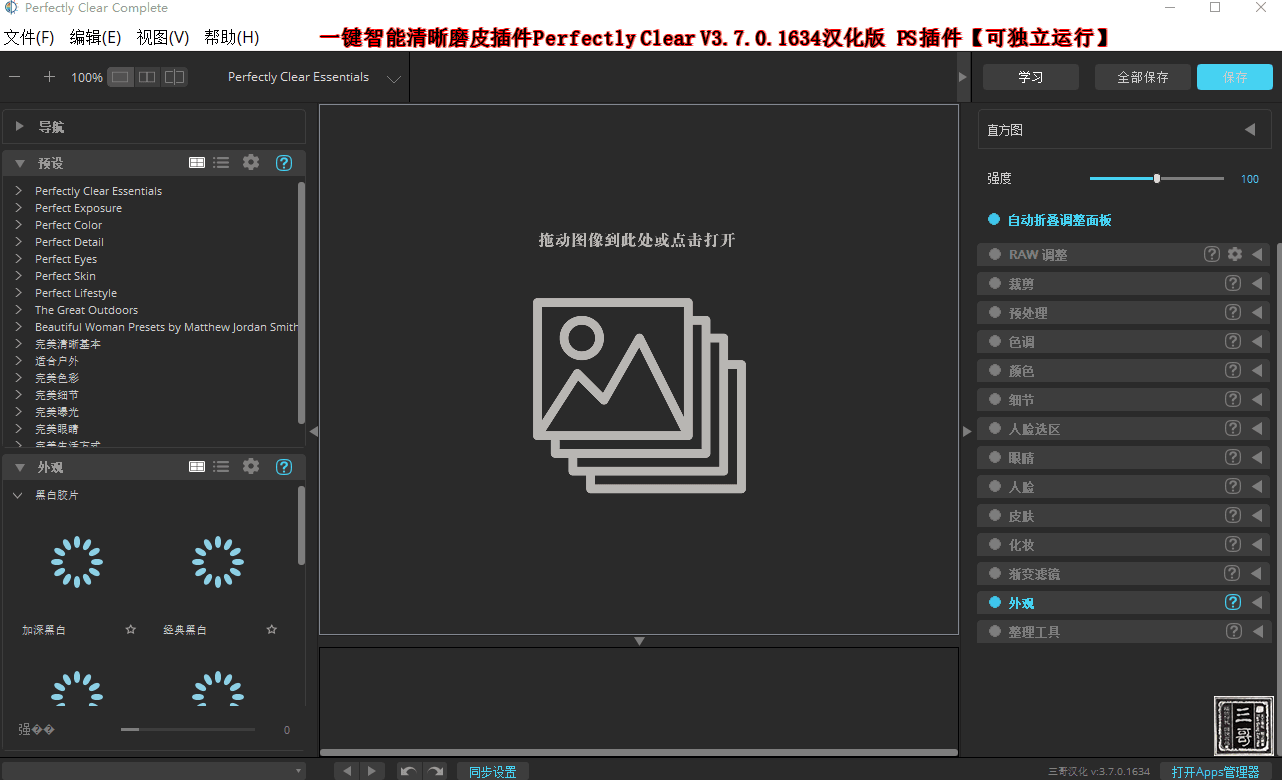This screenshot has width=1282, height=780.
Task: Open help for 眼睛 section
Action: [1233, 457]
